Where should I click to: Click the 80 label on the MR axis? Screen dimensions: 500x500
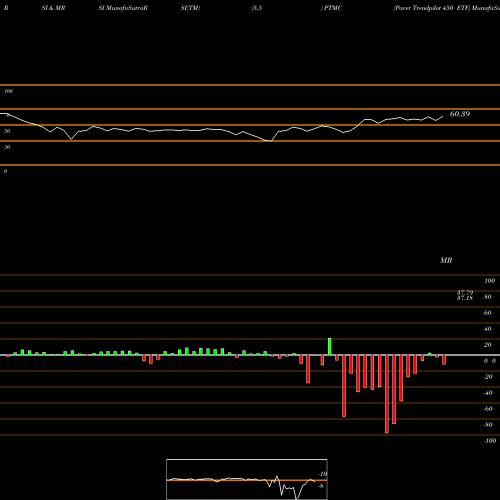click(x=487, y=297)
